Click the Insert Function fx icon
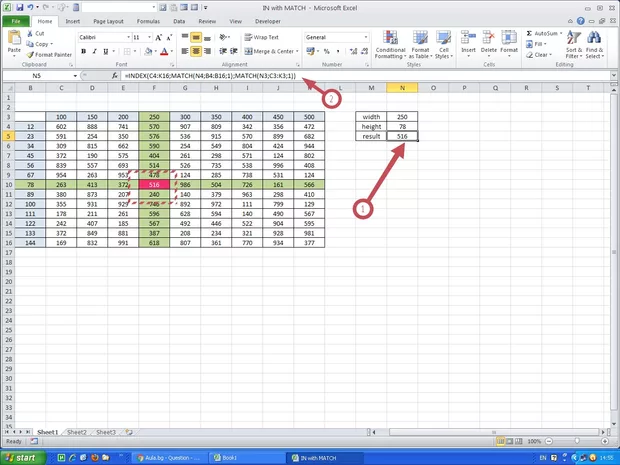 point(115,76)
